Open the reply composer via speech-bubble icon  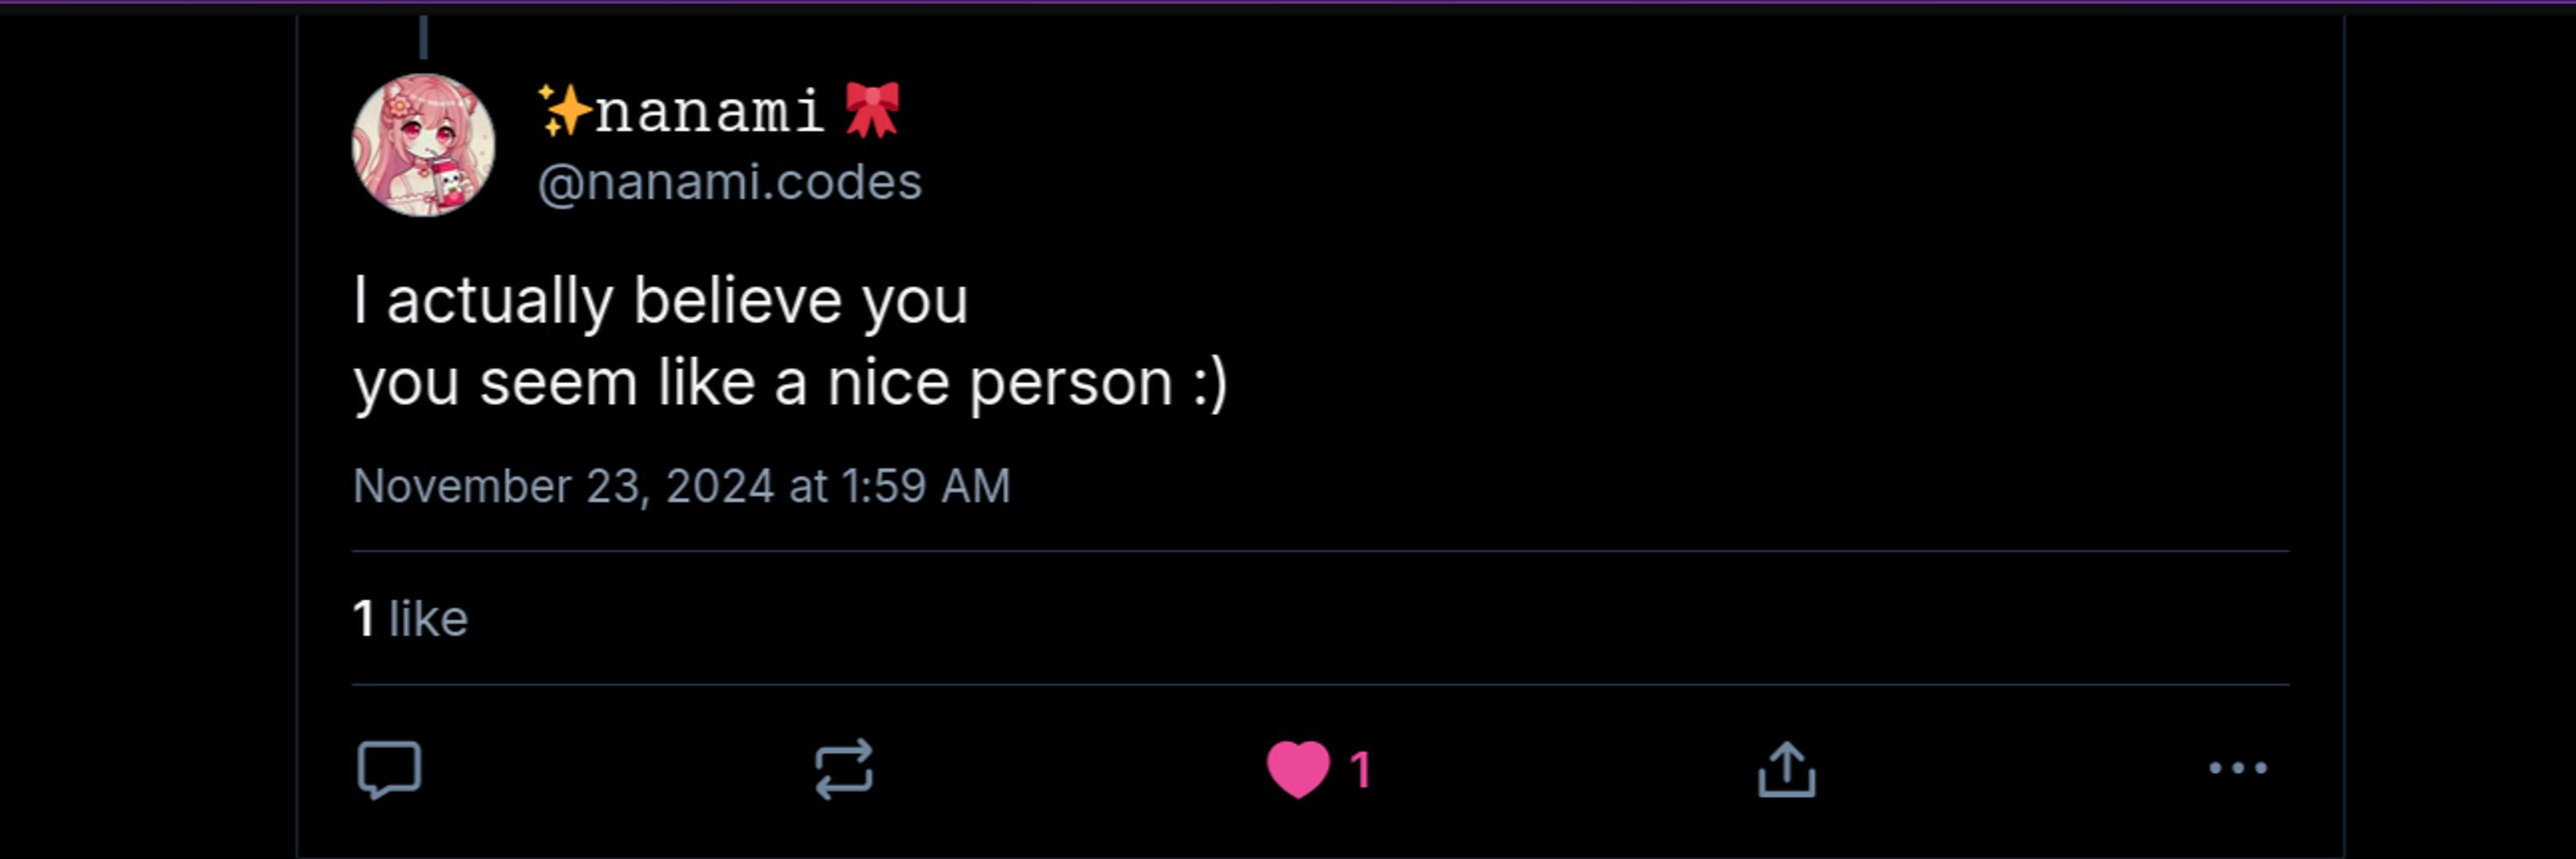click(x=389, y=769)
